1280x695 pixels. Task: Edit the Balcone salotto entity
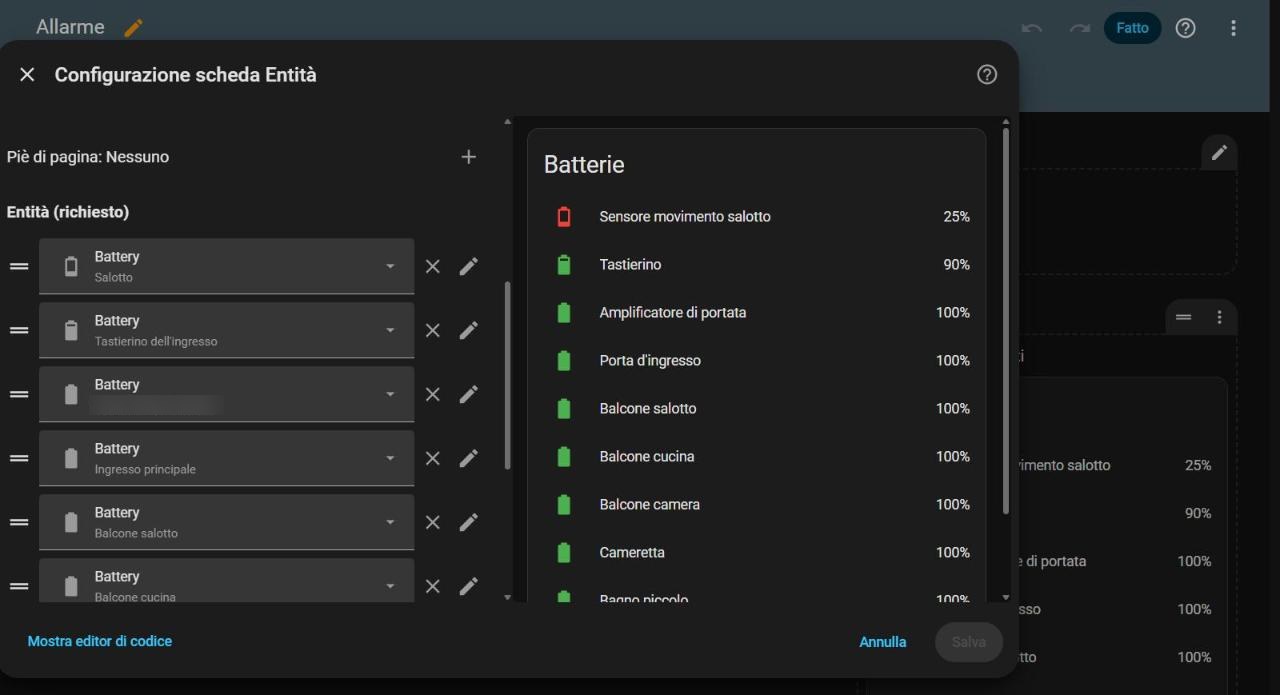[x=468, y=522]
